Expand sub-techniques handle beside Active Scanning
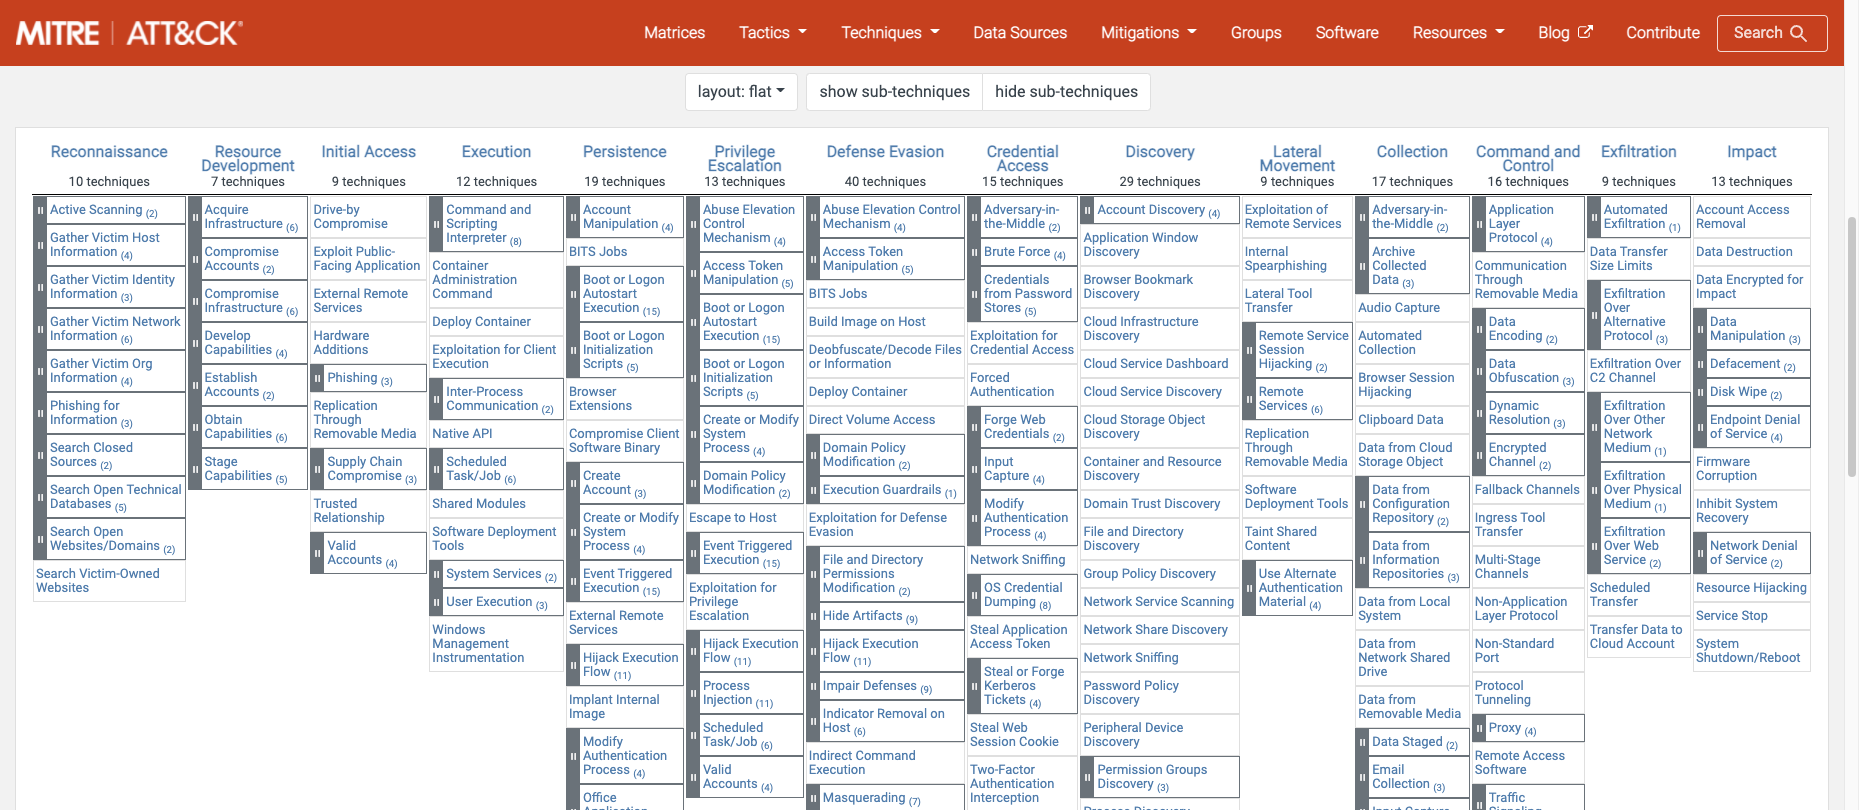This screenshot has width=1859, height=810. click(x=41, y=210)
